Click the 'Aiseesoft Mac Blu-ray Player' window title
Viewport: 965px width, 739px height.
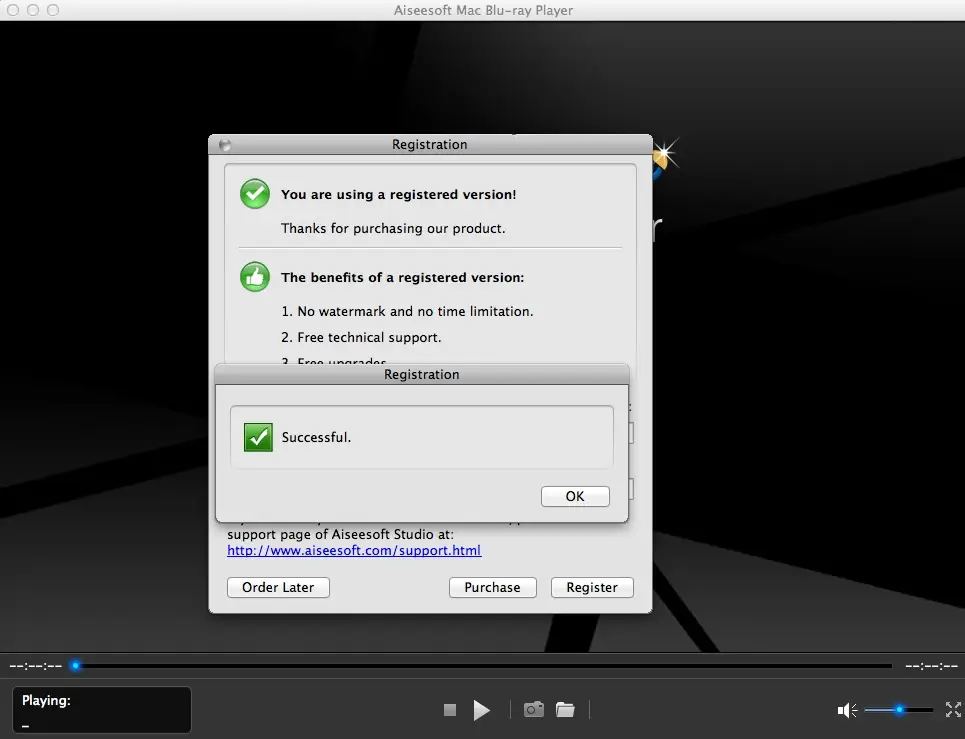coord(483,10)
